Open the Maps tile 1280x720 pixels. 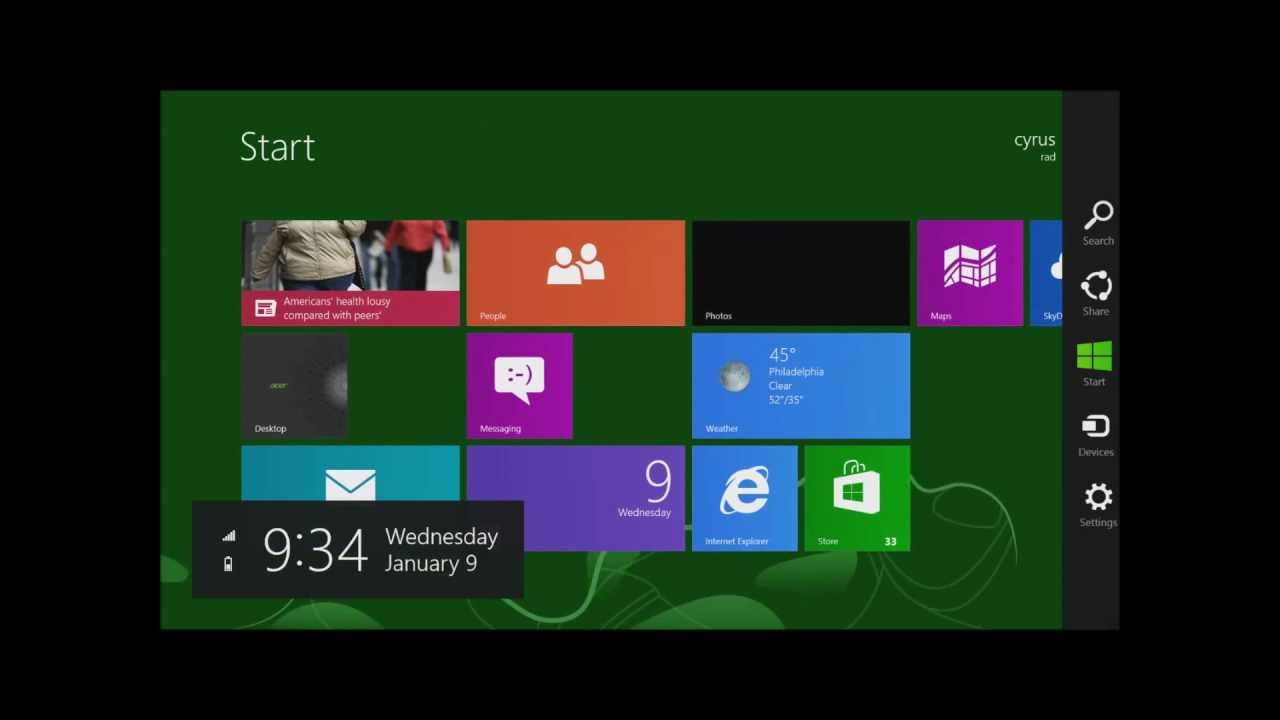969,272
